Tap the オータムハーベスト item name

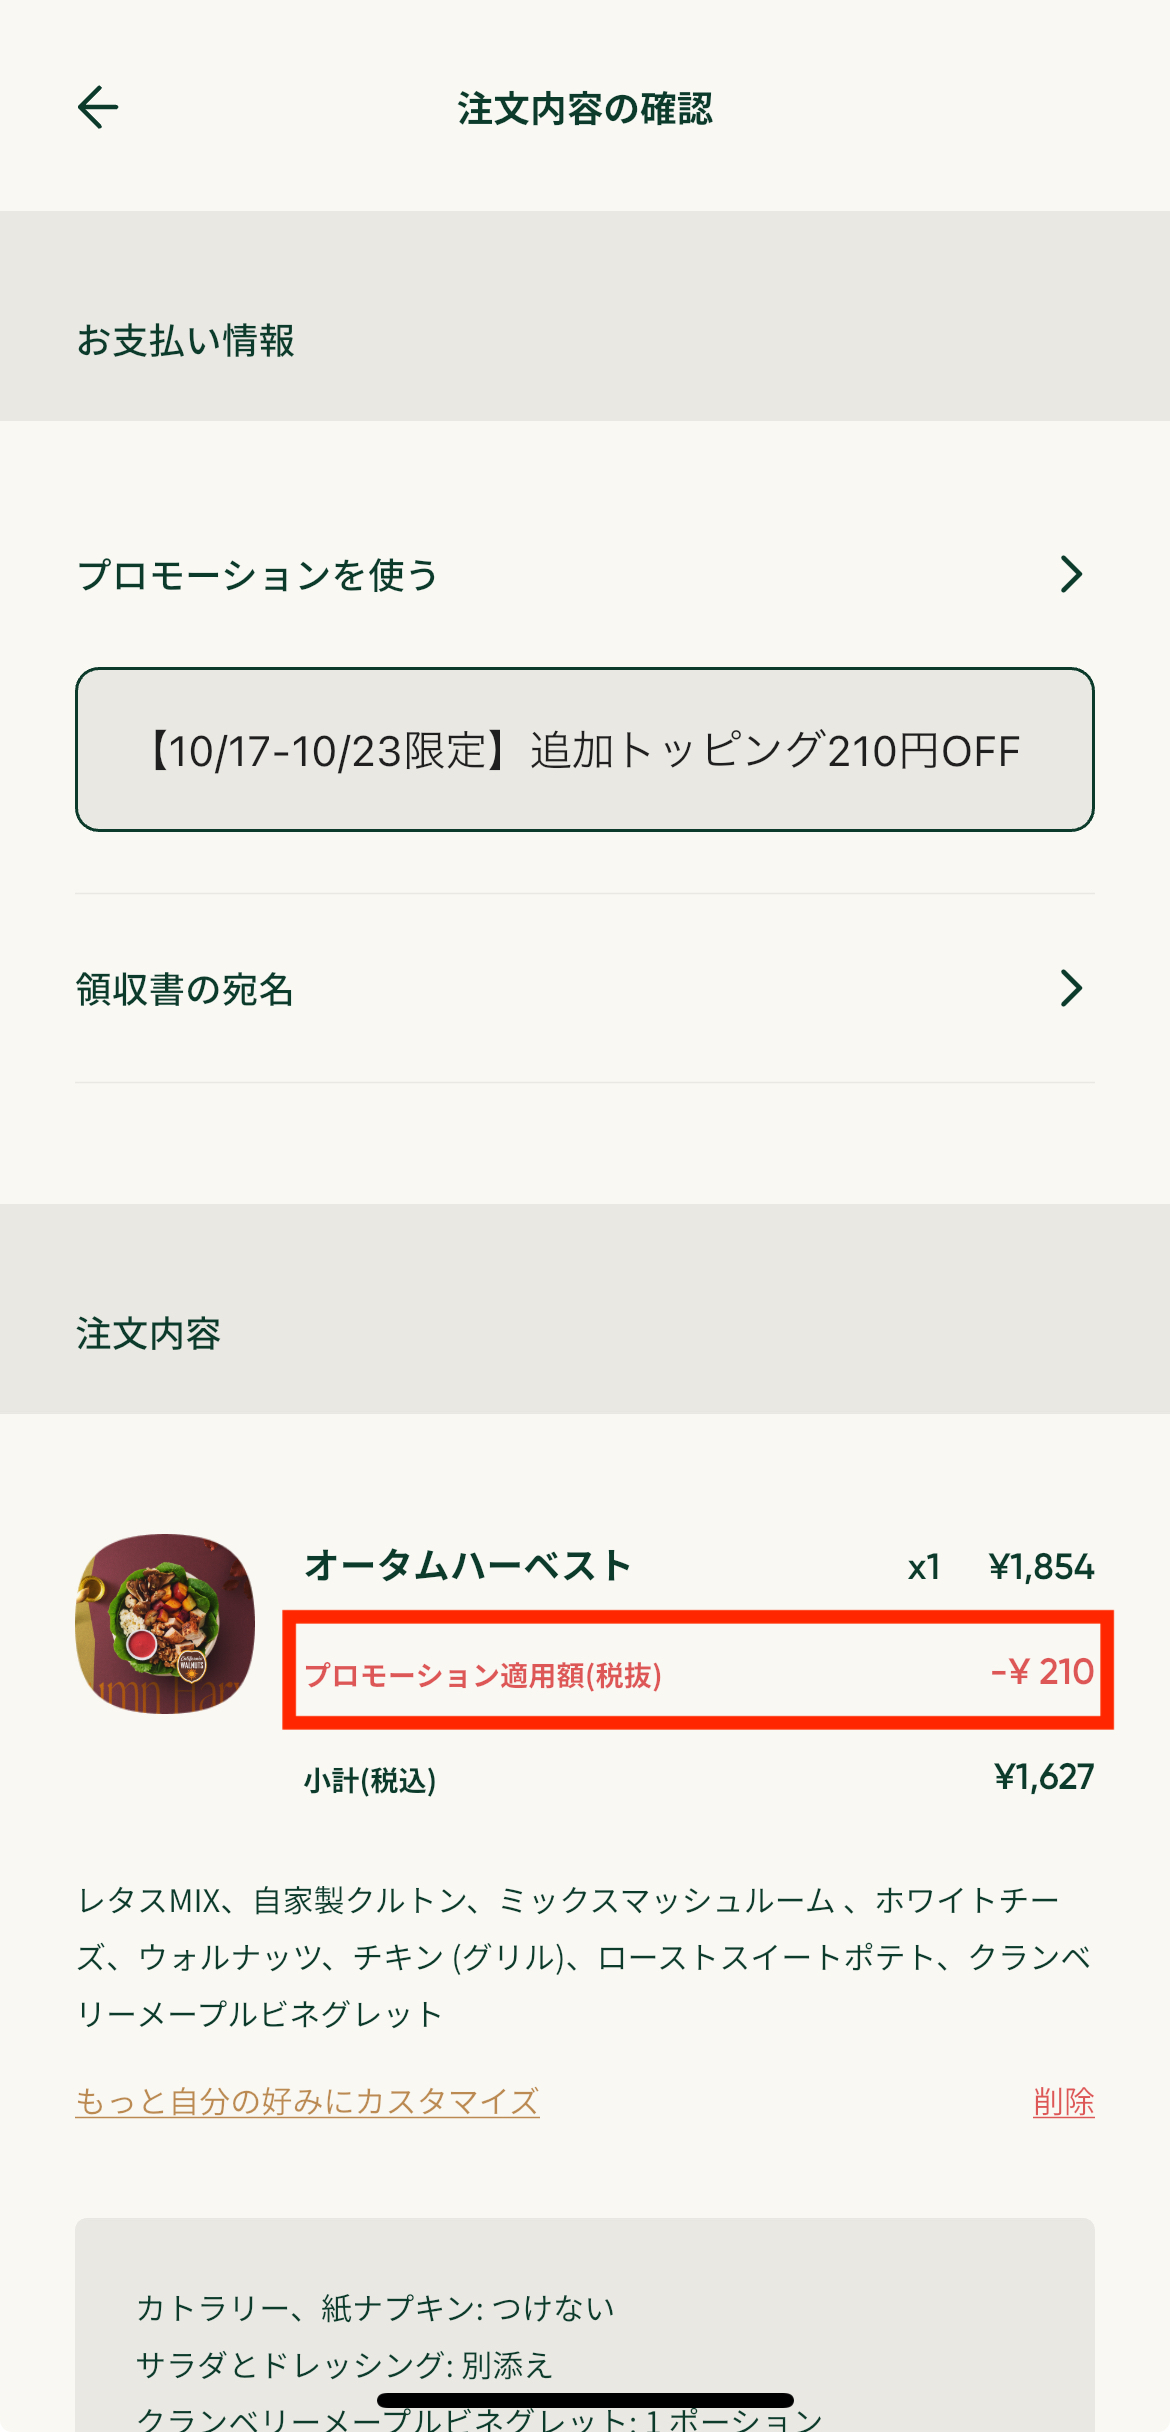coord(468,1566)
